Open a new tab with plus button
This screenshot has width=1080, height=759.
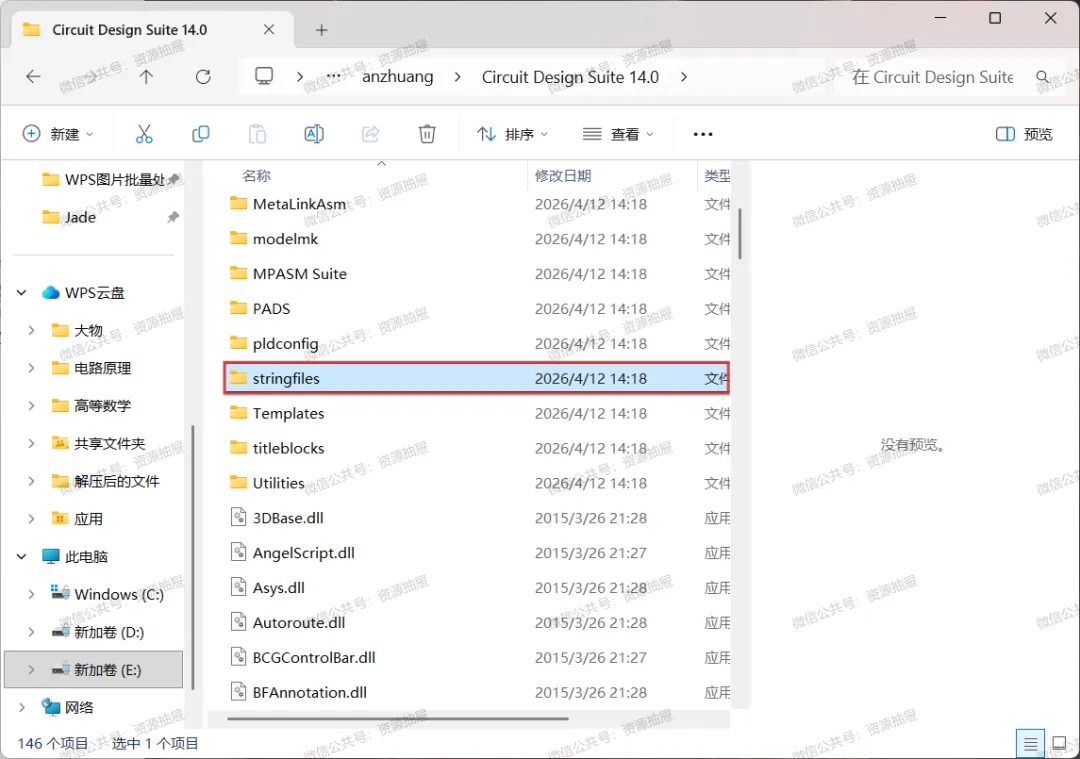click(322, 30)
